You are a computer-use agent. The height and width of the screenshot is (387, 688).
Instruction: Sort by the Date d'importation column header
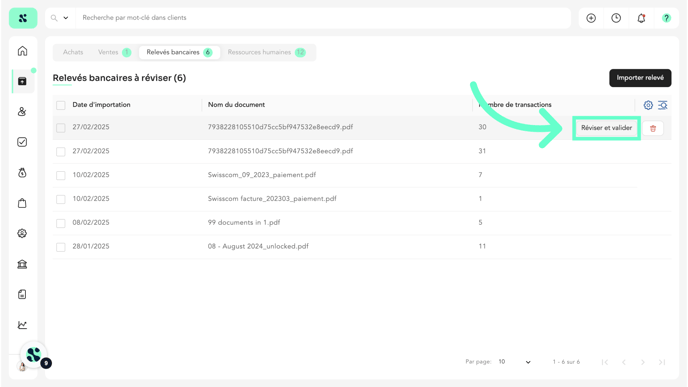(101, 105)
